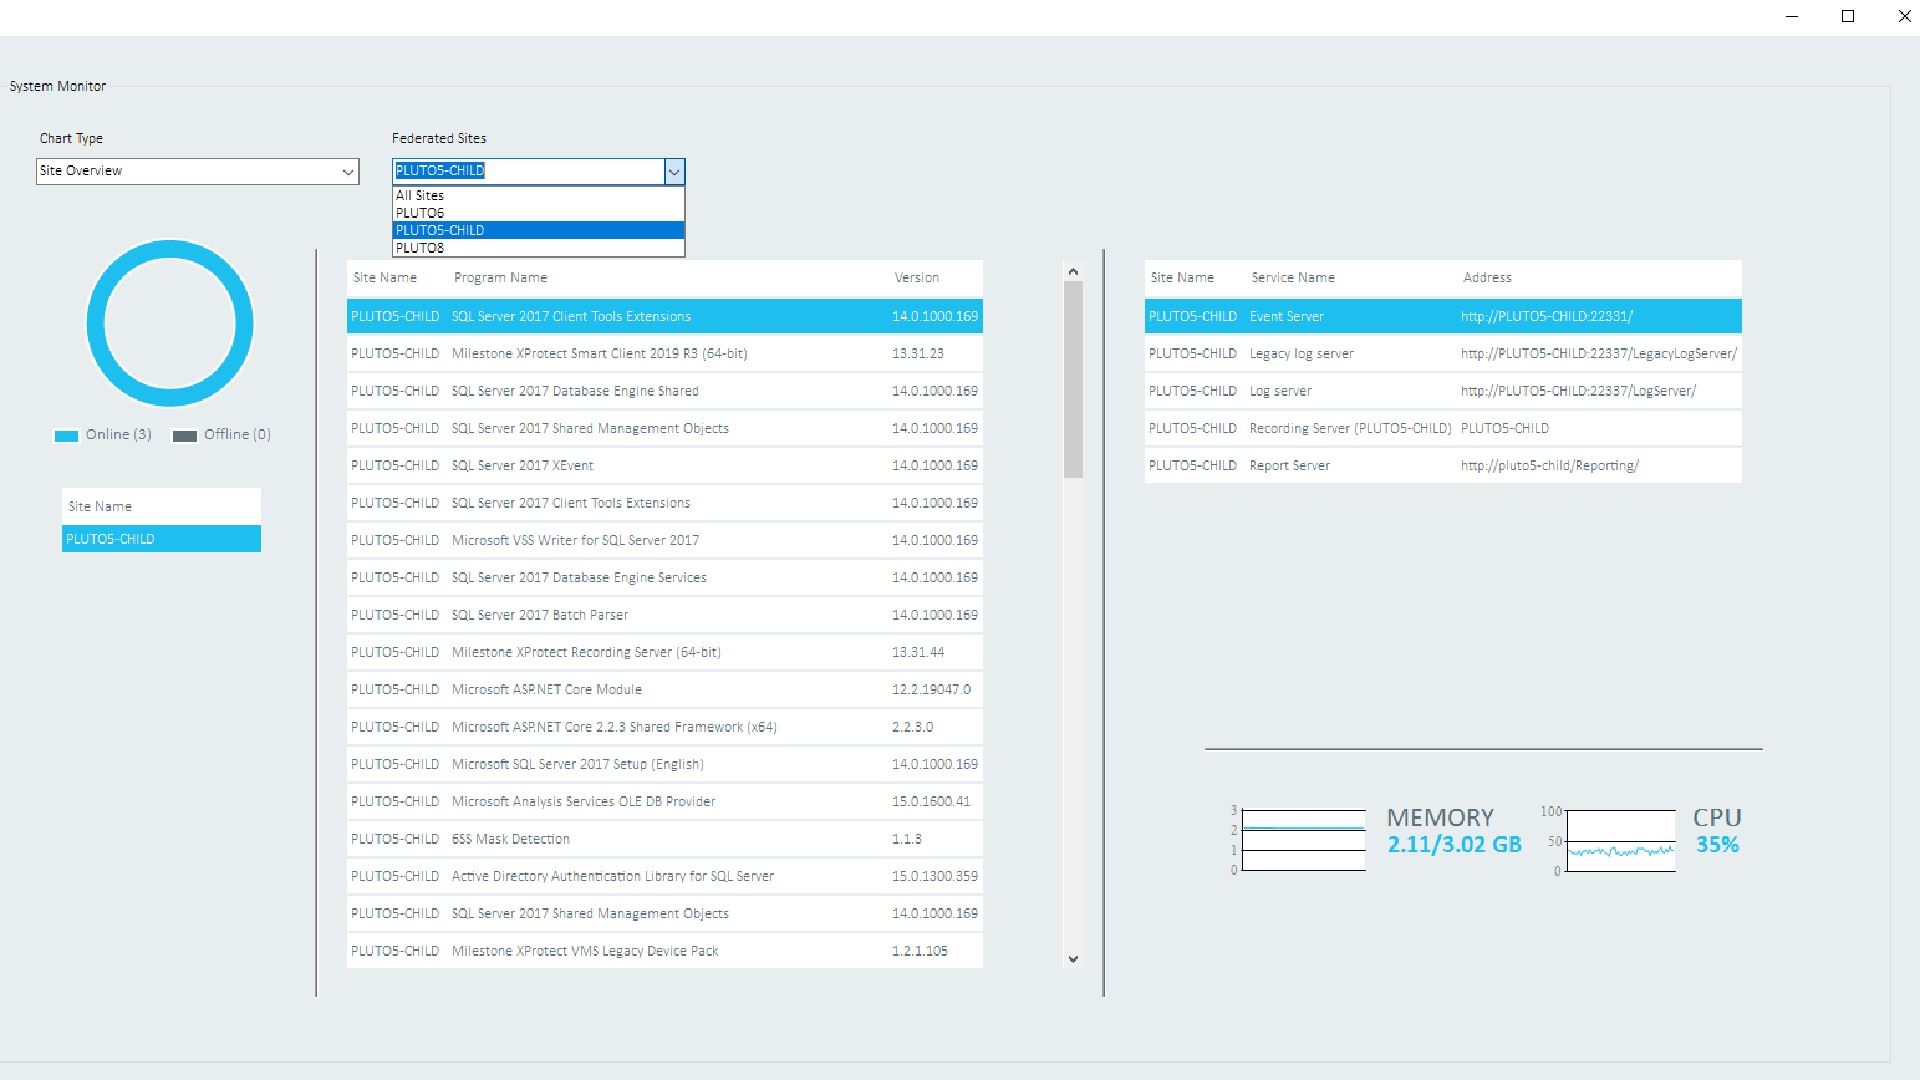Choose PLUTO6 in the sites list
The image size is (1920, 1080).
click(x=538, y=213)
